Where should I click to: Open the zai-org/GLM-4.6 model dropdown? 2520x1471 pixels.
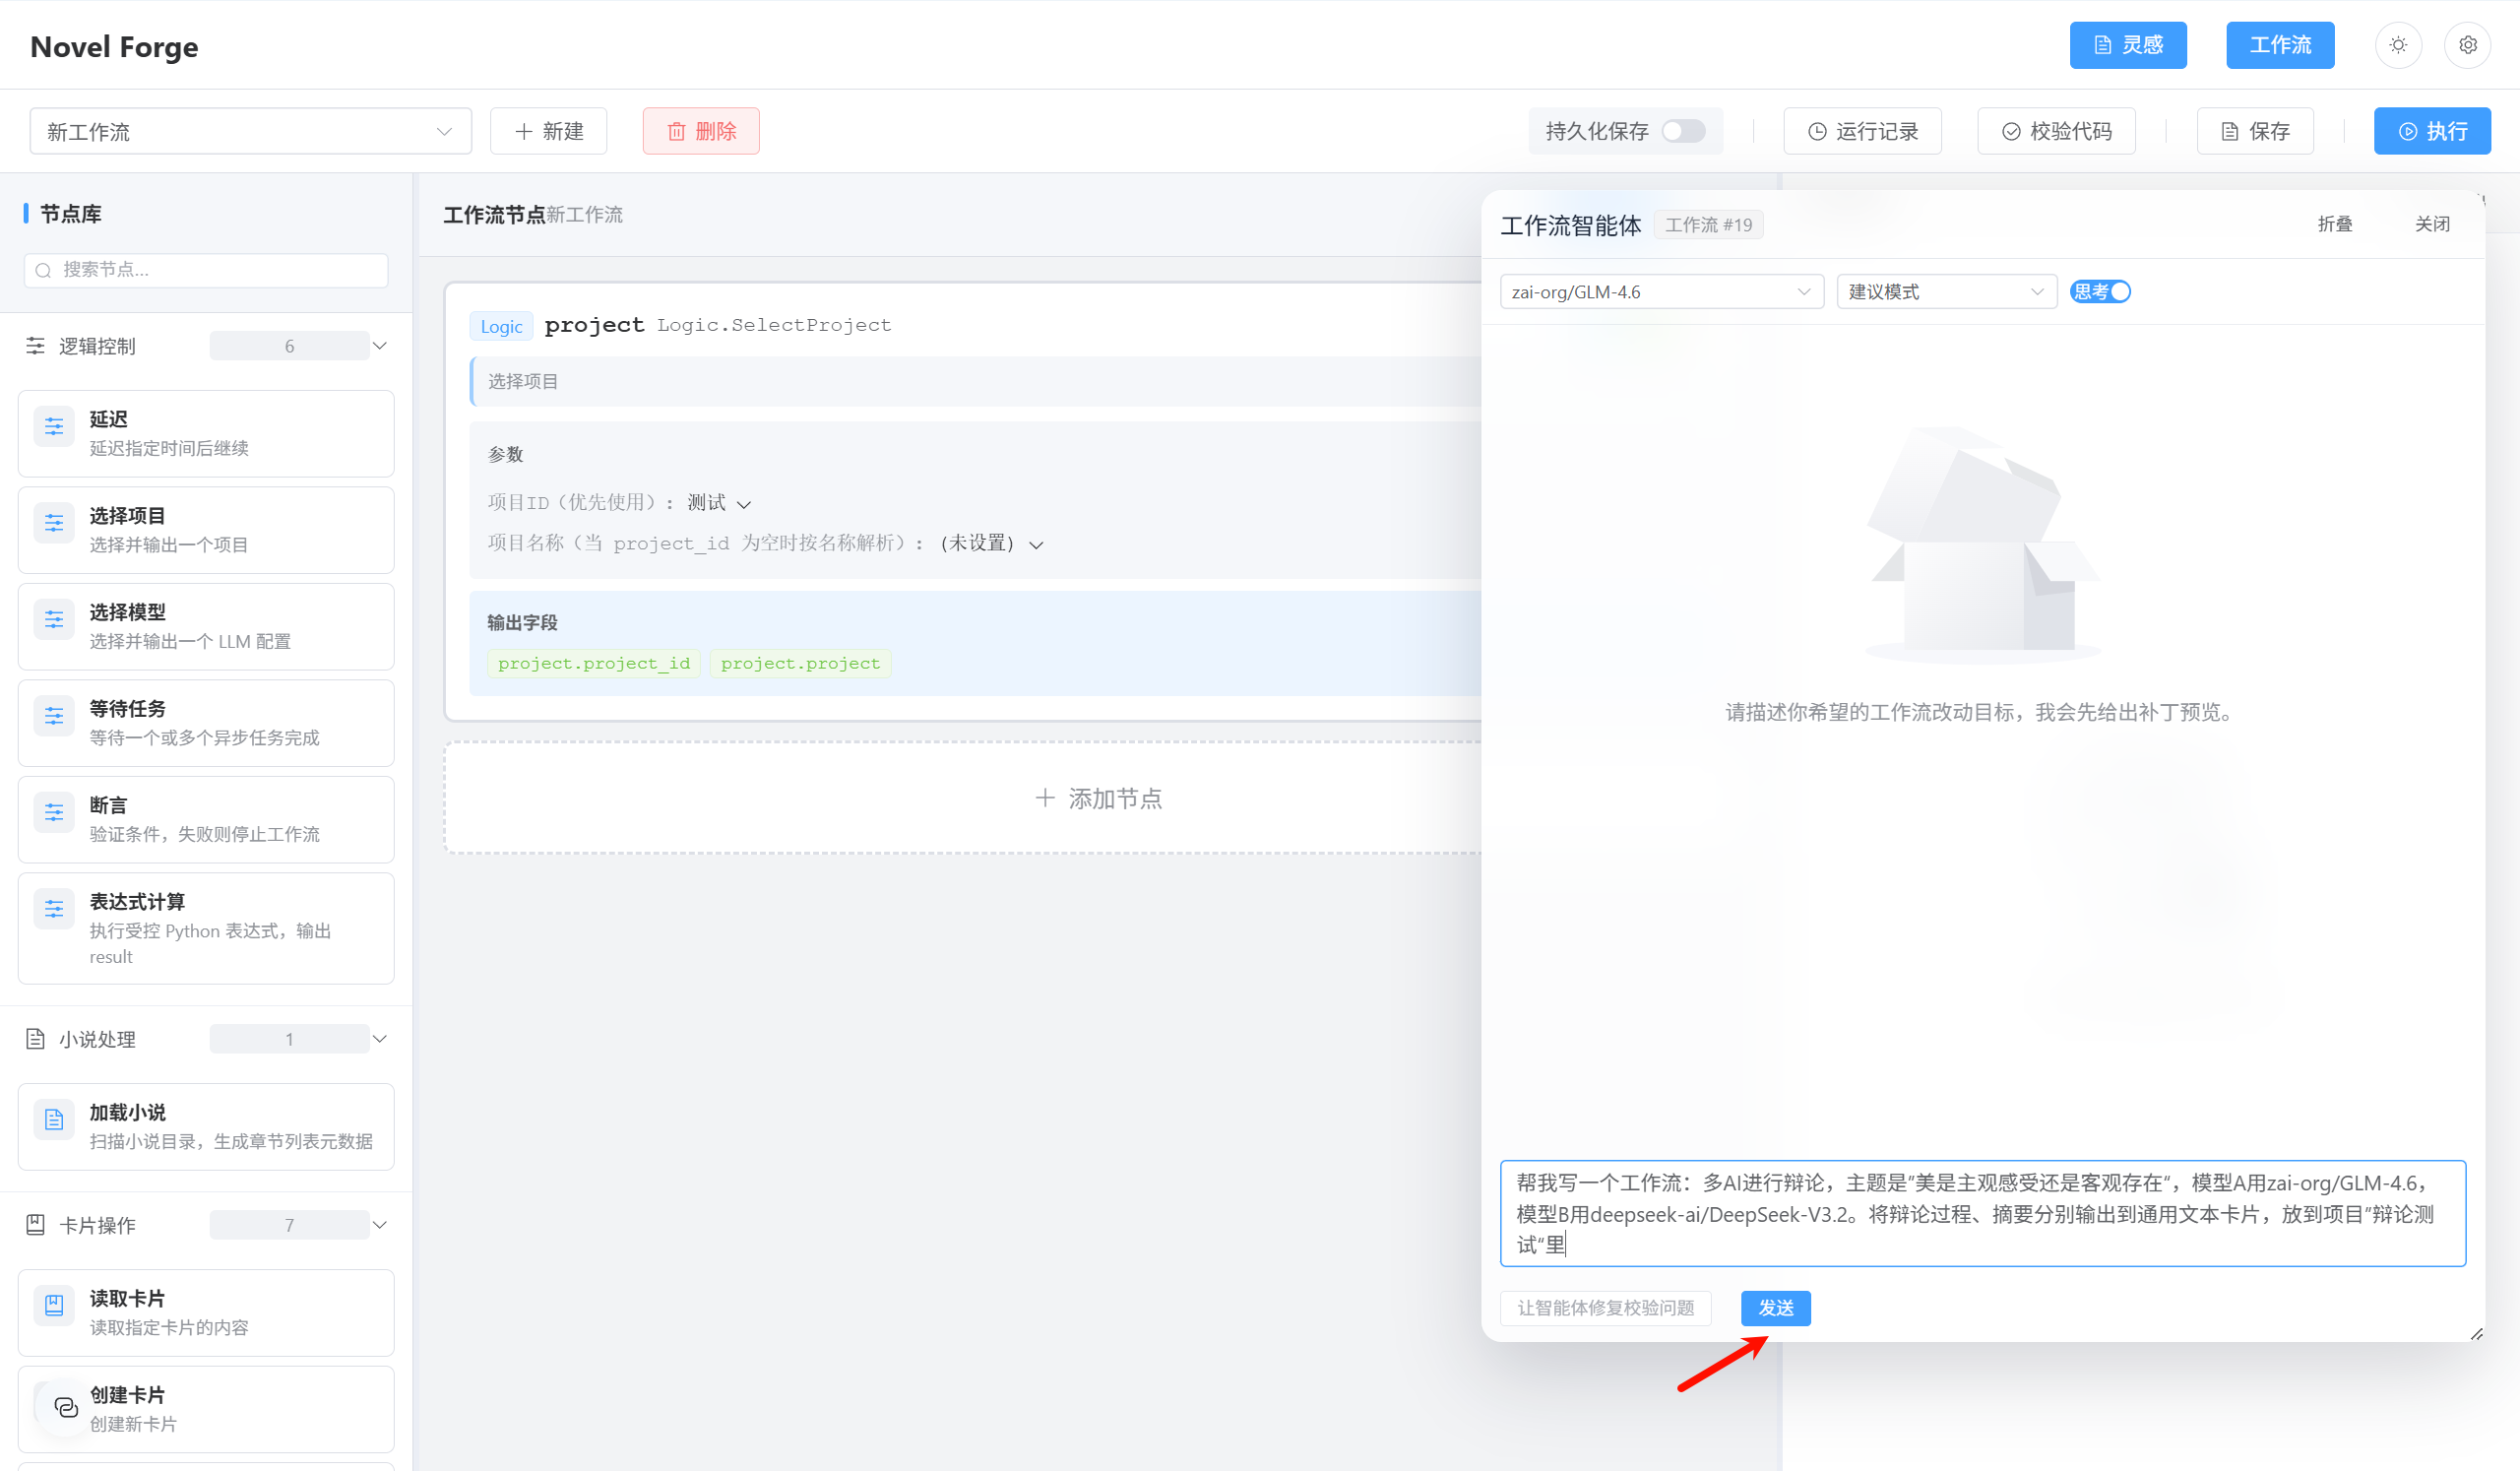click(x=1662, y=292)
